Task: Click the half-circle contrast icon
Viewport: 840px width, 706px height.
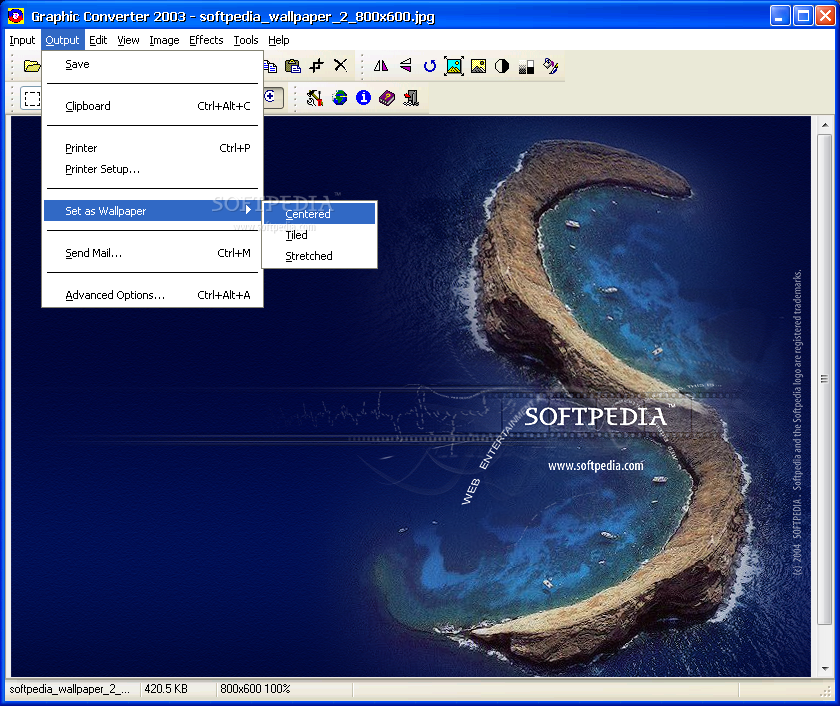Action: point(502,66)
